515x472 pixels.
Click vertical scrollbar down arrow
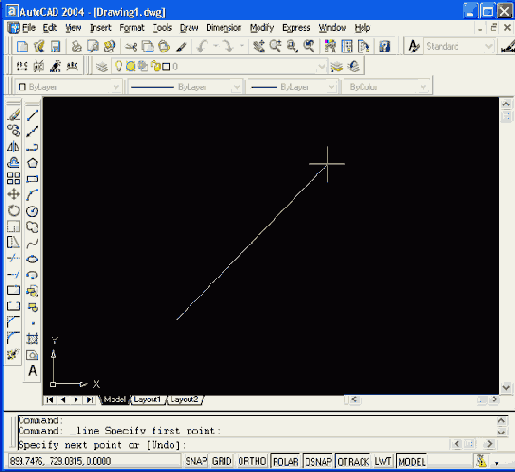point(506,387)
